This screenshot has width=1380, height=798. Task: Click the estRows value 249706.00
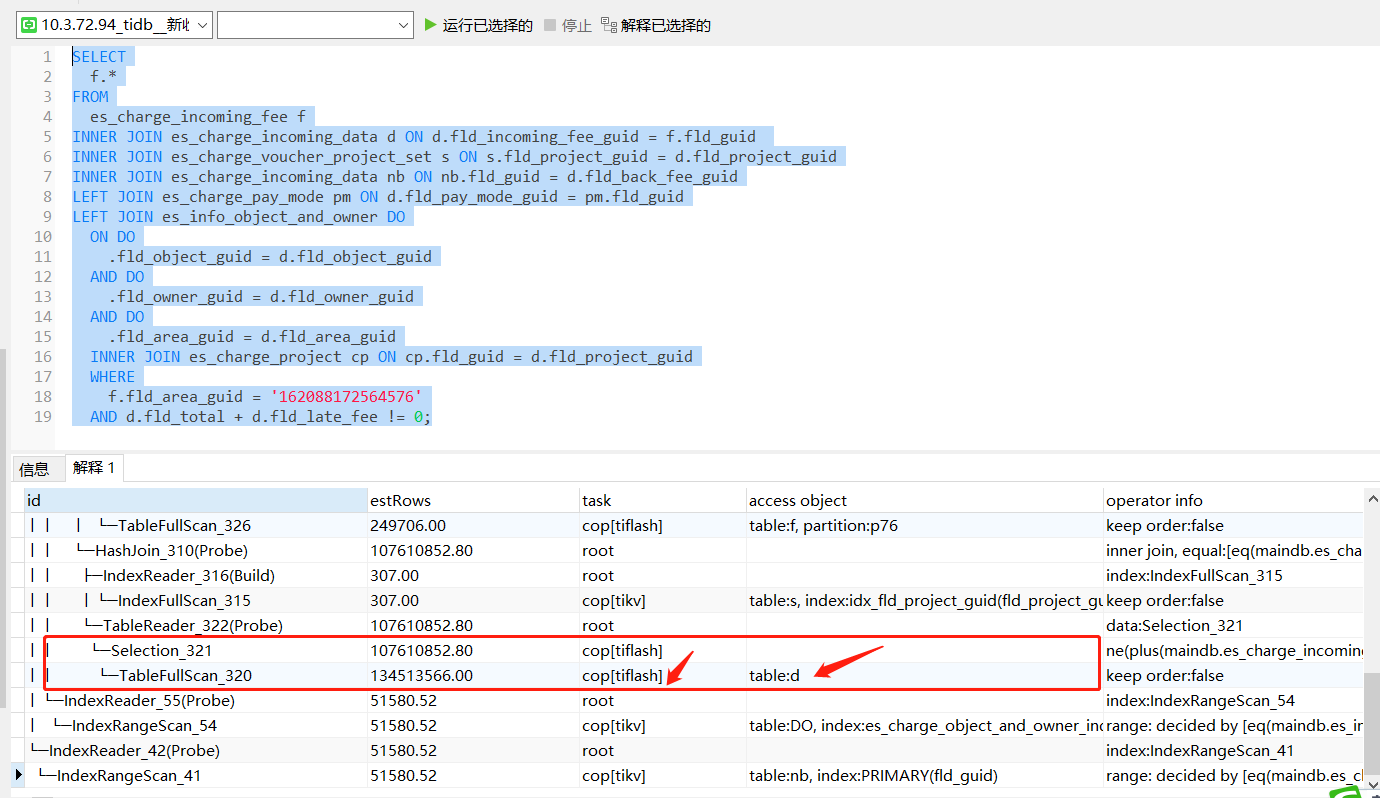point(407,525)
